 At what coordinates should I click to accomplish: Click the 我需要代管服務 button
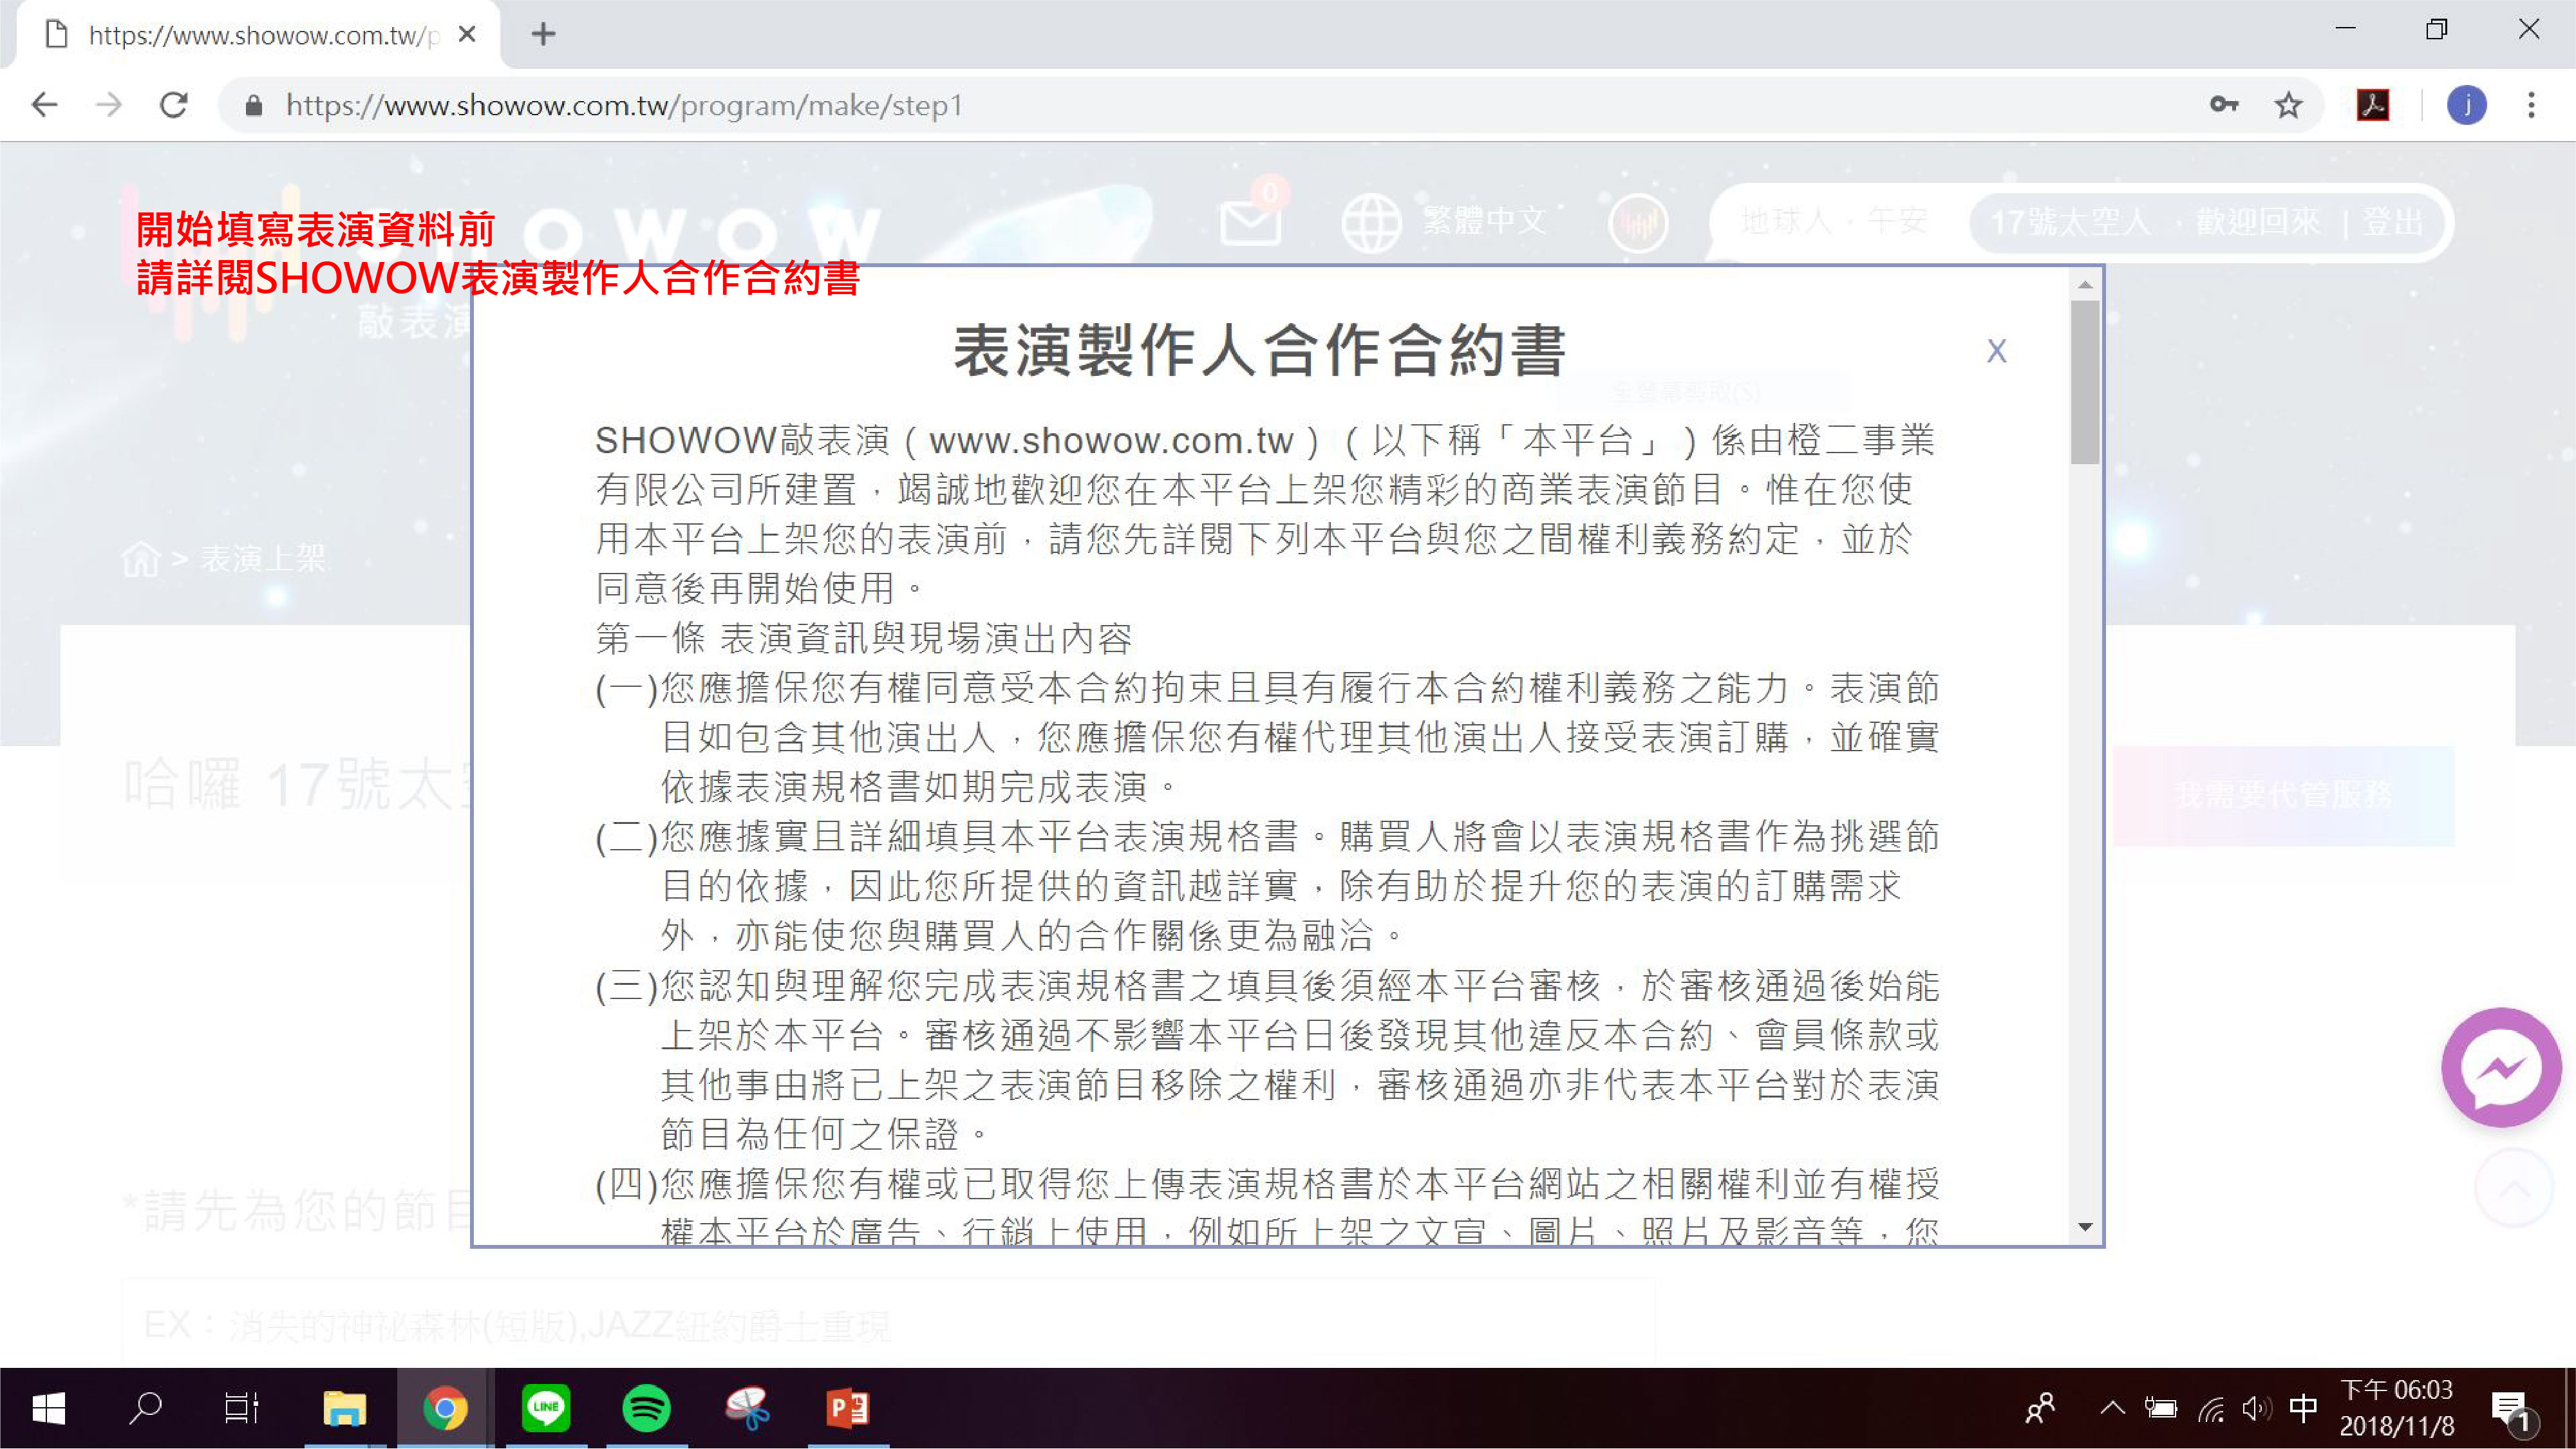coord(2283,795)
